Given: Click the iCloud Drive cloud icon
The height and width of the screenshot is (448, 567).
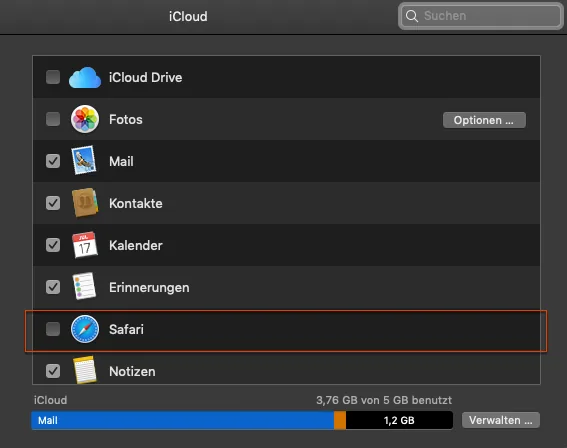Looking at the screenshot, I should click(85, 77).
